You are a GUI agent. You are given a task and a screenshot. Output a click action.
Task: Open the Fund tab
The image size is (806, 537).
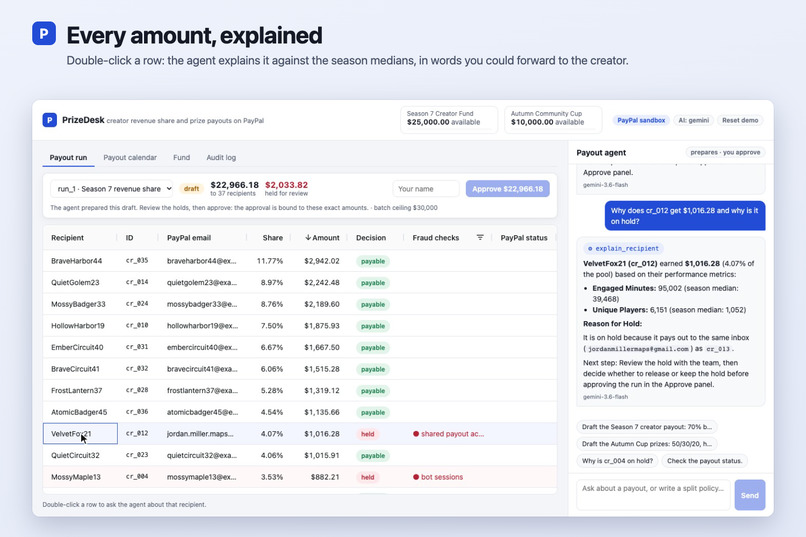(181, 157)
